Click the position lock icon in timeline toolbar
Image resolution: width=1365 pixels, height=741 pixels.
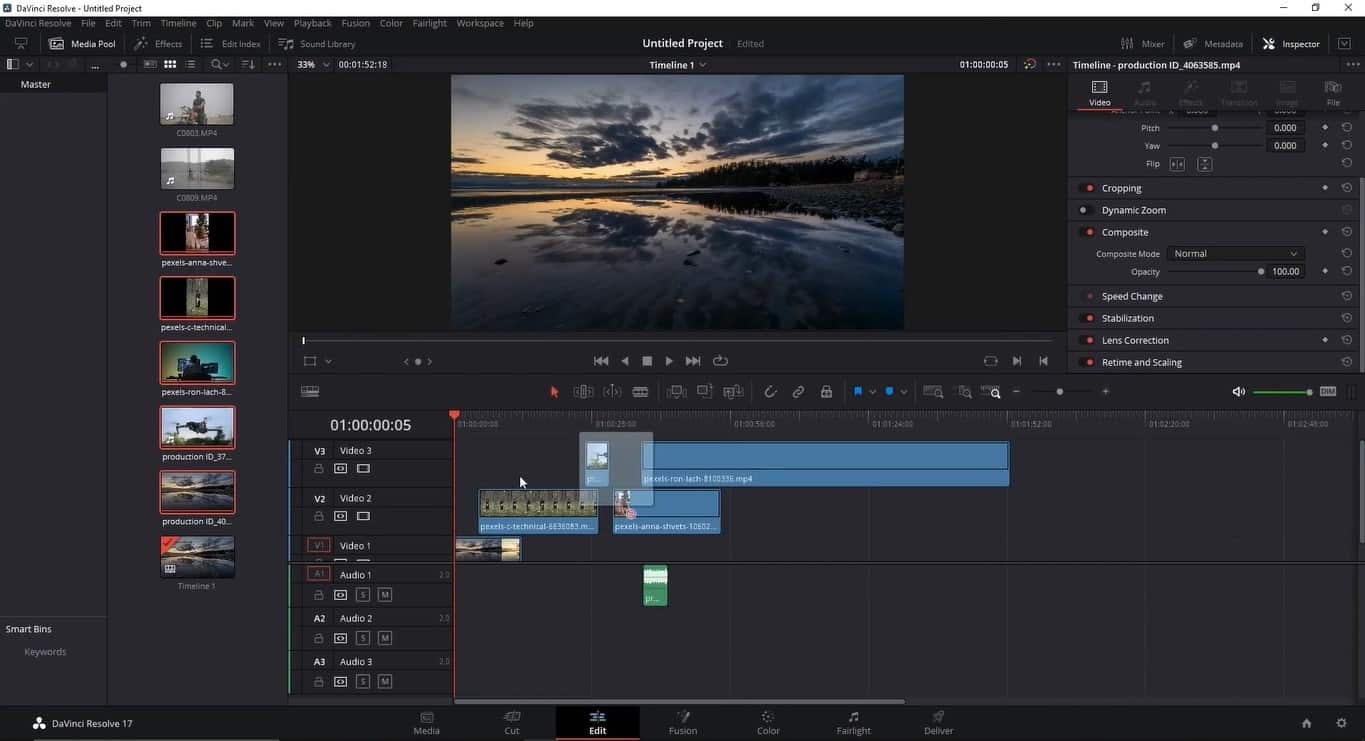(826, 392)
